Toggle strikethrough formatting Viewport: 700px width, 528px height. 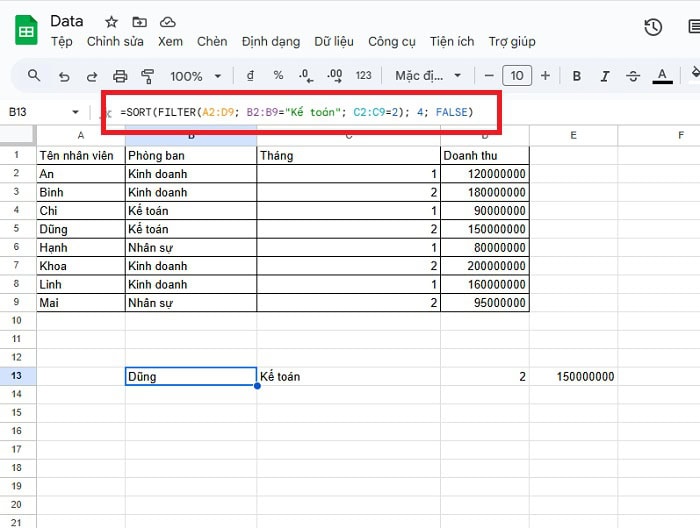point(632,76)
